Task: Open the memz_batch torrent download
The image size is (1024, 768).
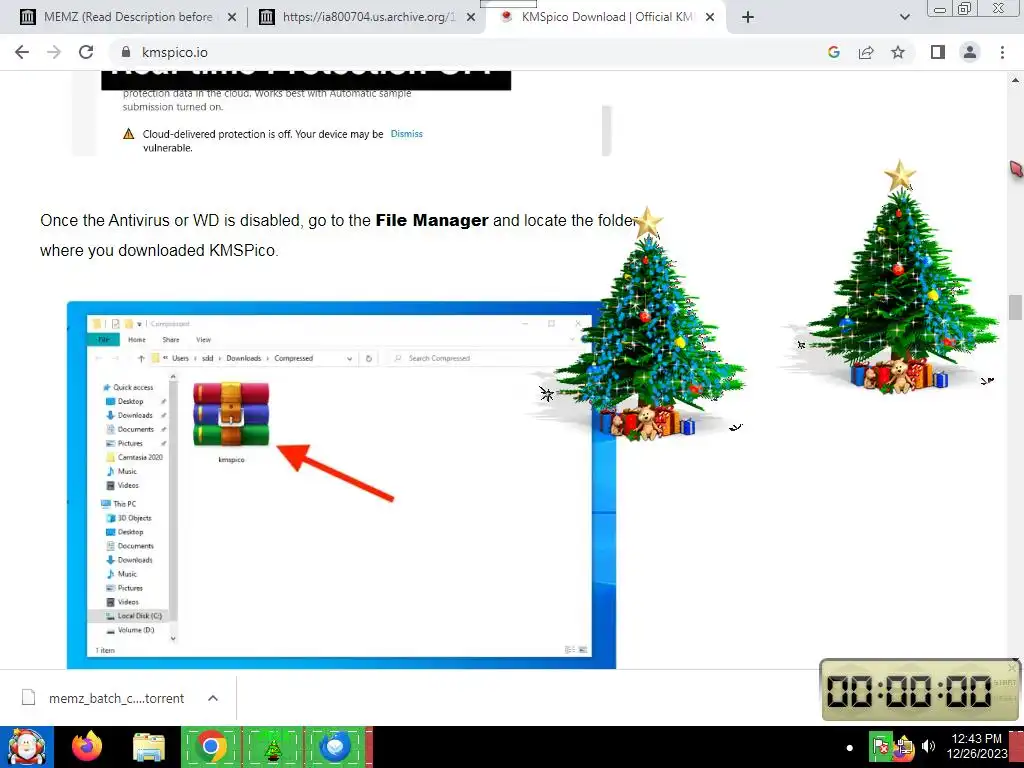Action: [x=116, y=698]
